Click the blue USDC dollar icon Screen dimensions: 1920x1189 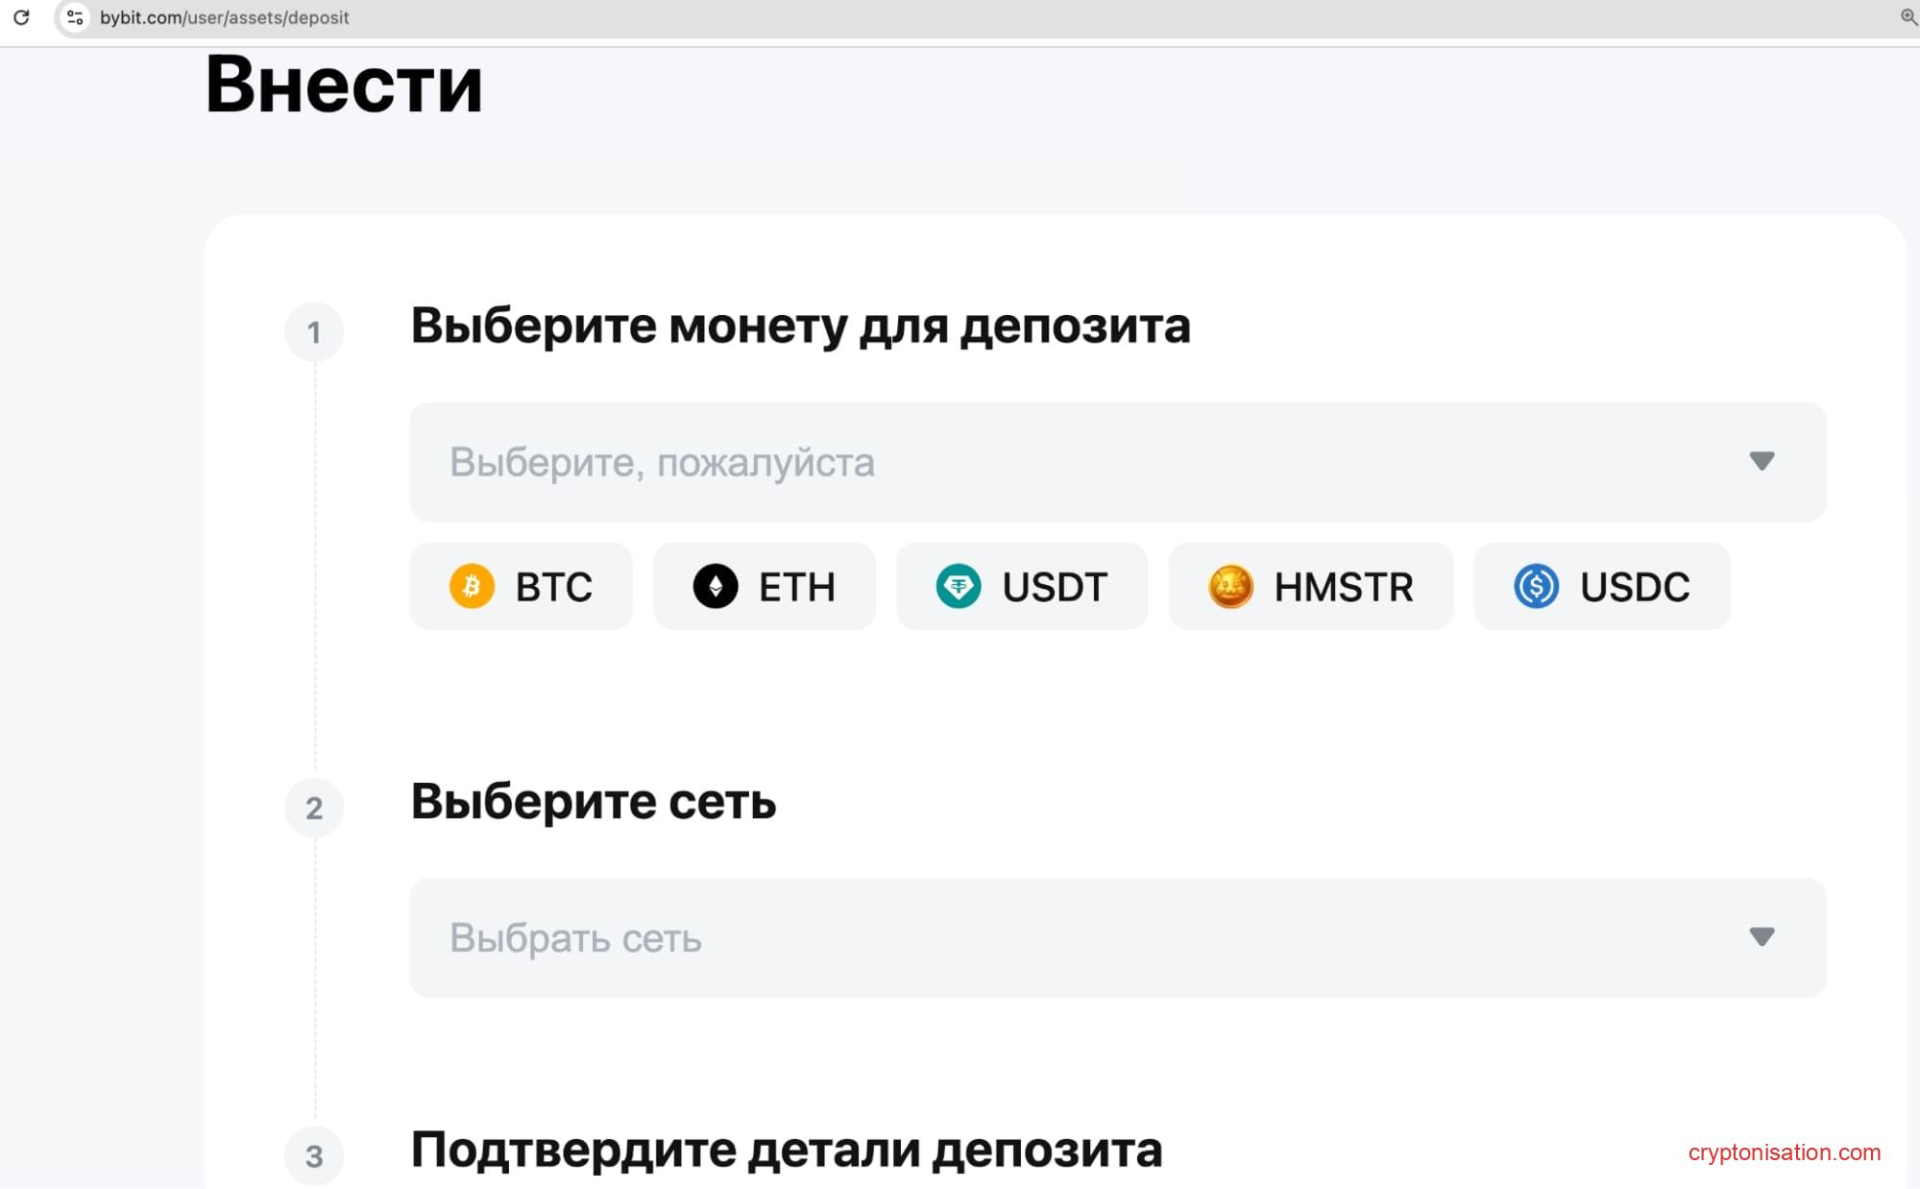(1536, 586)
